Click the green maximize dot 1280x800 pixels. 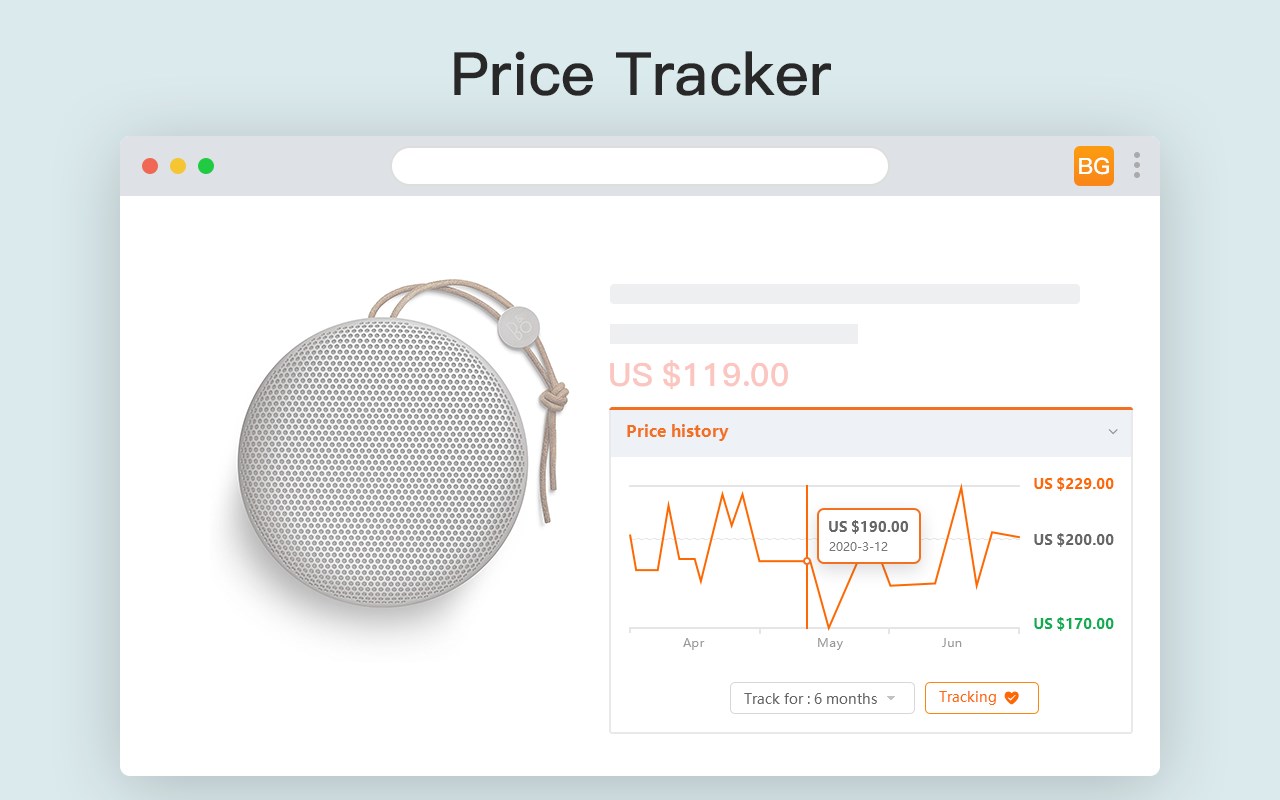coord(206,166)
